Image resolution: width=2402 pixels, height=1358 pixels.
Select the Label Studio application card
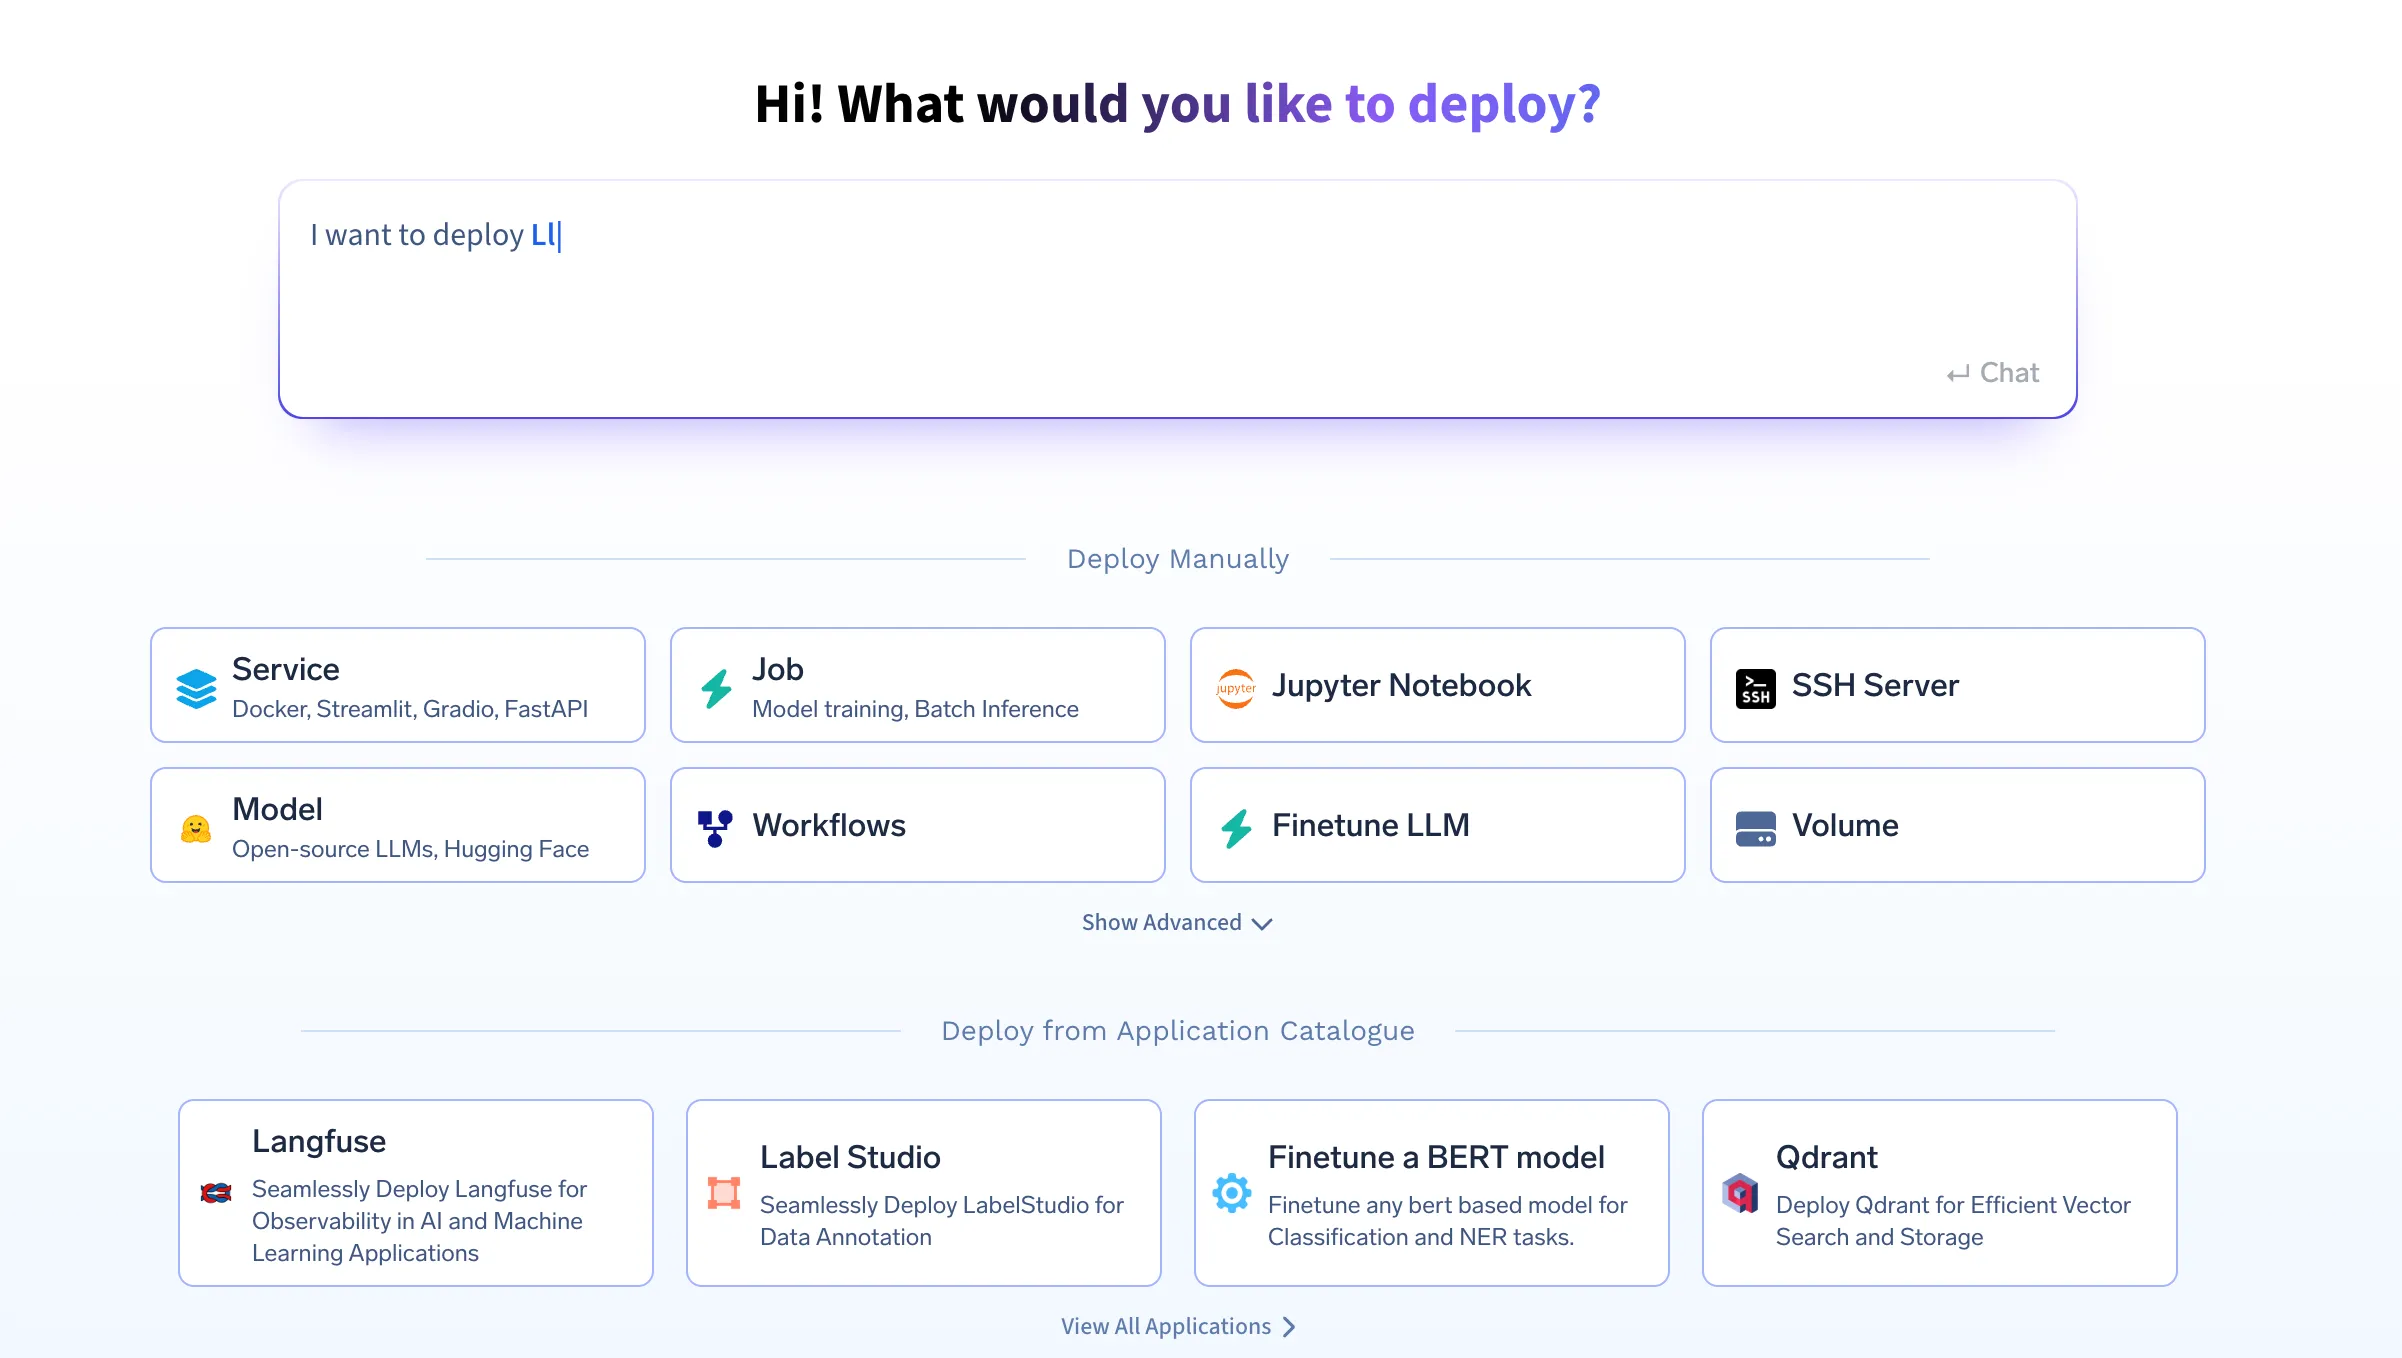coord(923,1193)
